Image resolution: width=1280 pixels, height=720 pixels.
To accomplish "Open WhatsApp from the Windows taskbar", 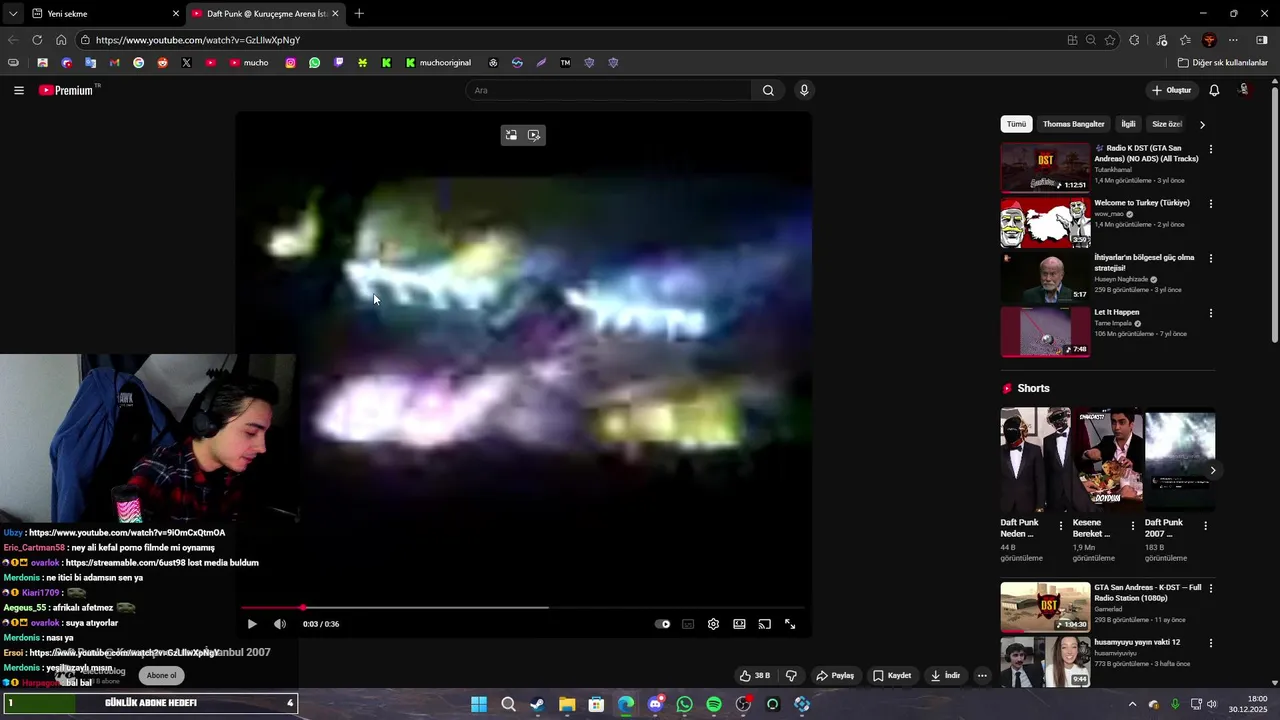I will pyautogui.click(x=684, y=704).
